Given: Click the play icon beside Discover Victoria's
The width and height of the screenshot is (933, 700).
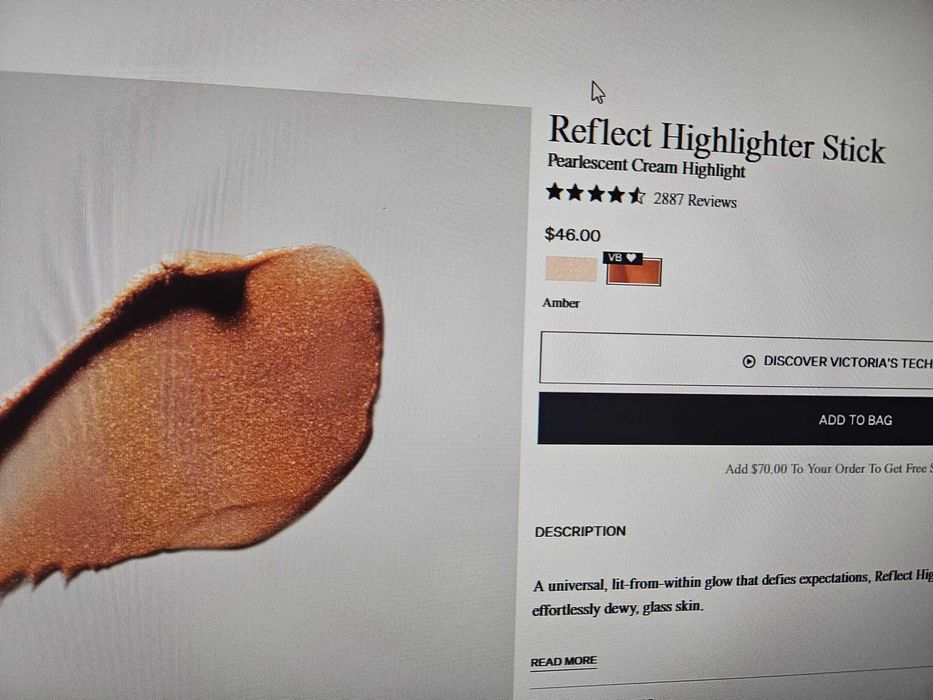Looking at the screenshot, I should point(749,361).
